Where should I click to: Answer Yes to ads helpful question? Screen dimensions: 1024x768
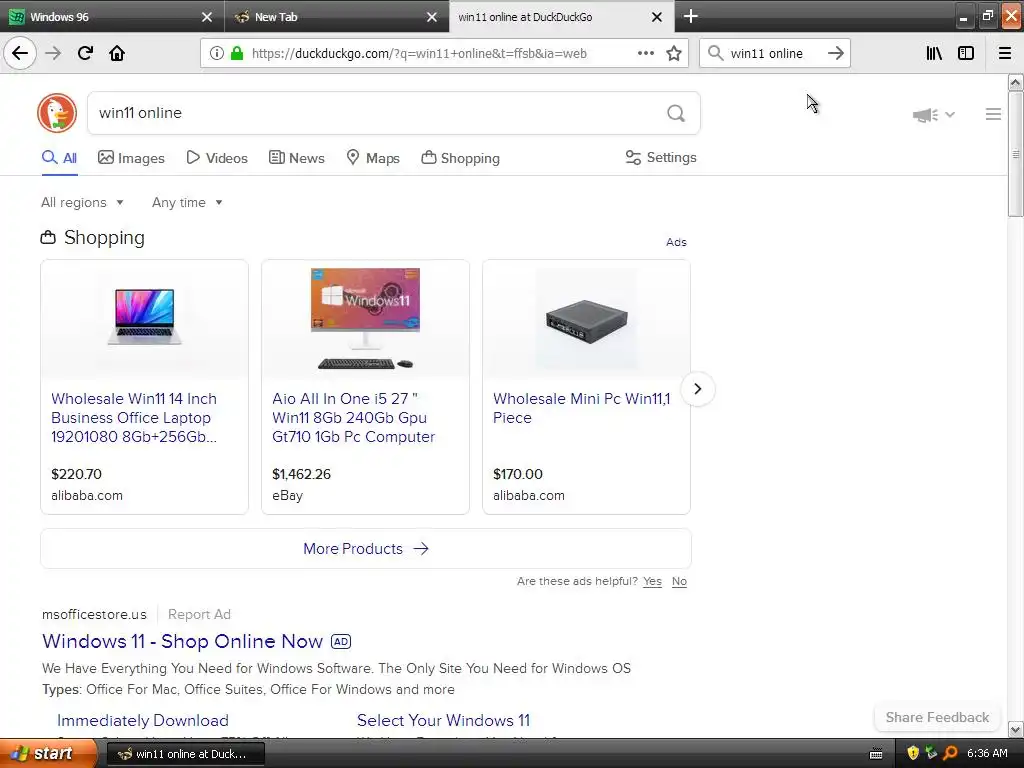(652, 581)
